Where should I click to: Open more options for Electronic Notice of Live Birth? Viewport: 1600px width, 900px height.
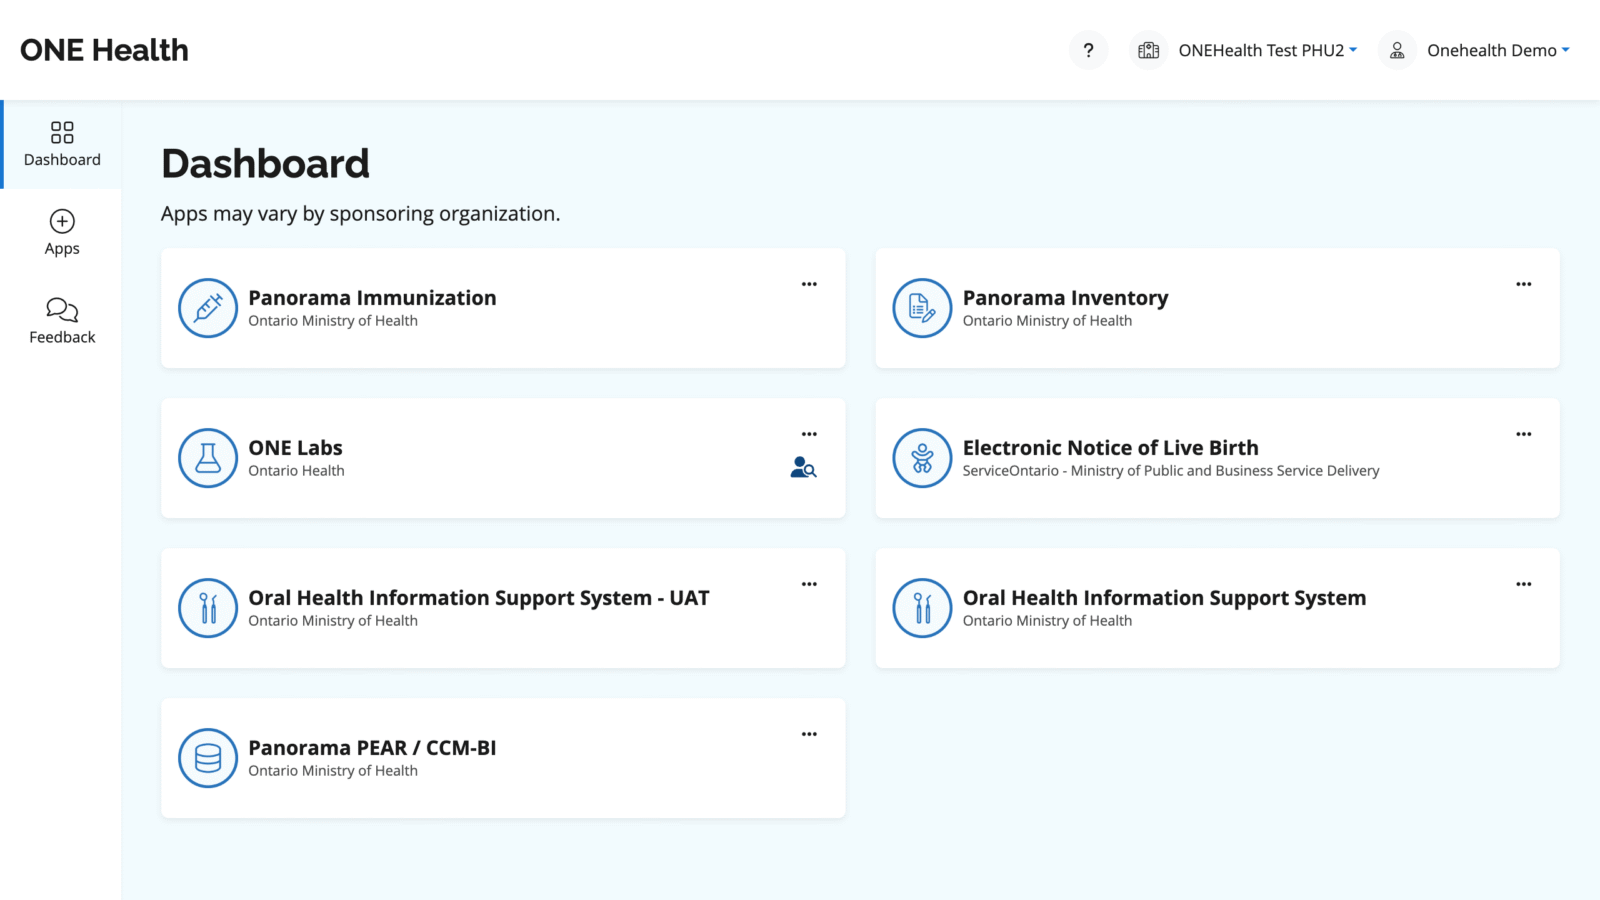click(1523, 434)
